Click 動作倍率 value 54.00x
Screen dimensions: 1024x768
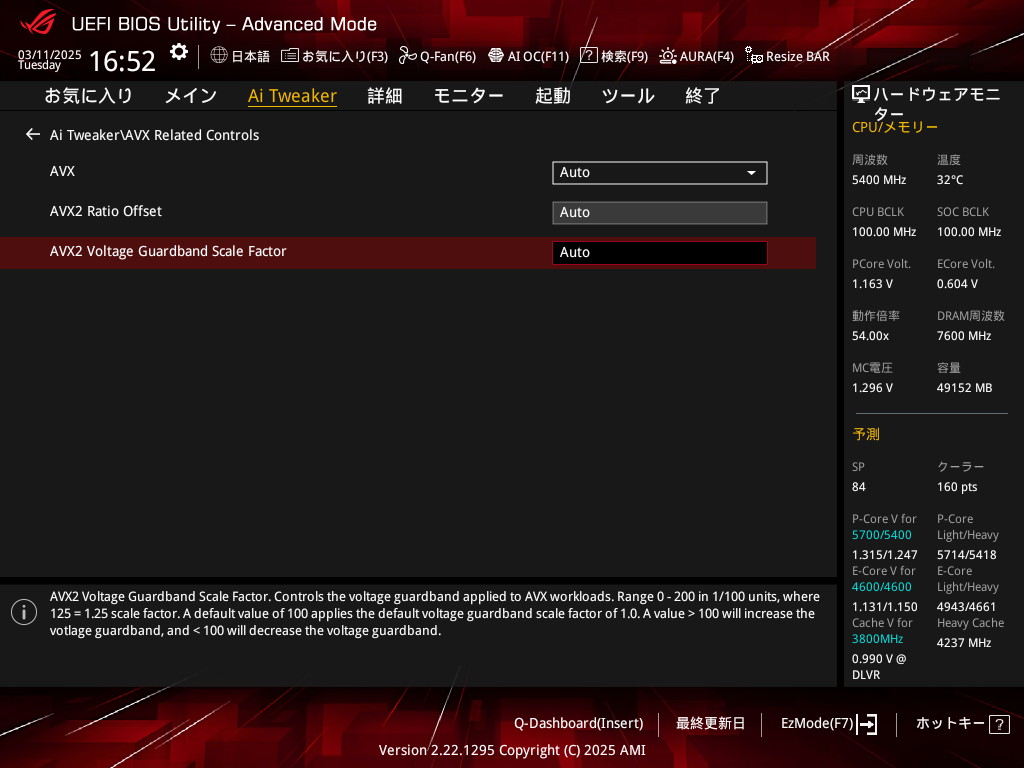coord(870,336)
